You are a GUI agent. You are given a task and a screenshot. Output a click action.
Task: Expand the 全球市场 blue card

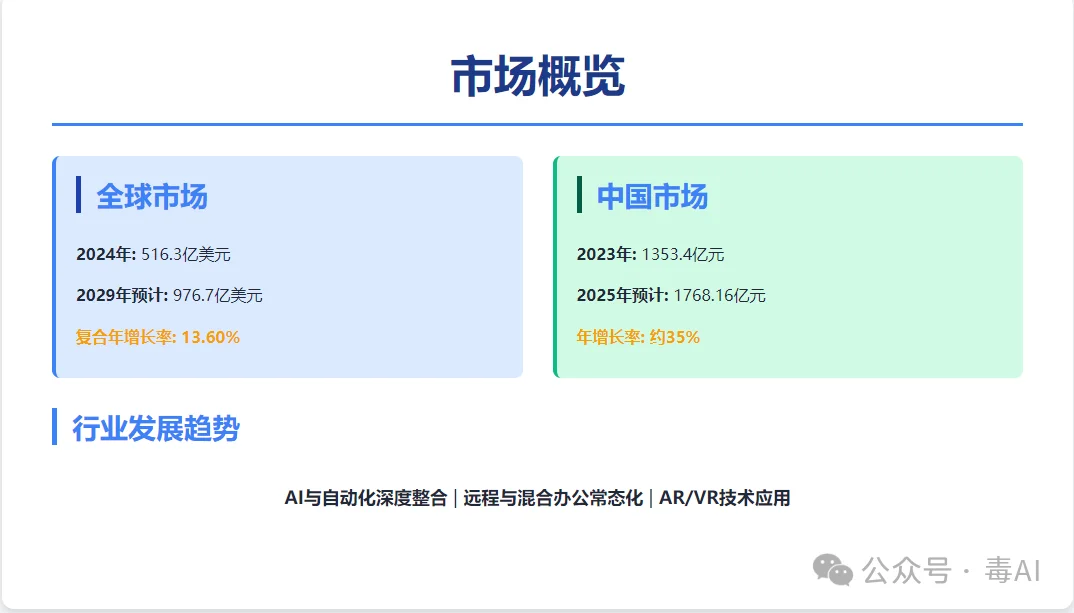[x=288, y=267]
